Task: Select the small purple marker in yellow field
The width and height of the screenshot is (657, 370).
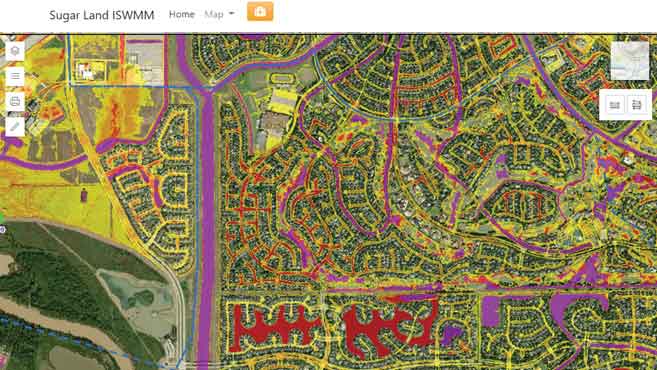Action: click(84, 195)
